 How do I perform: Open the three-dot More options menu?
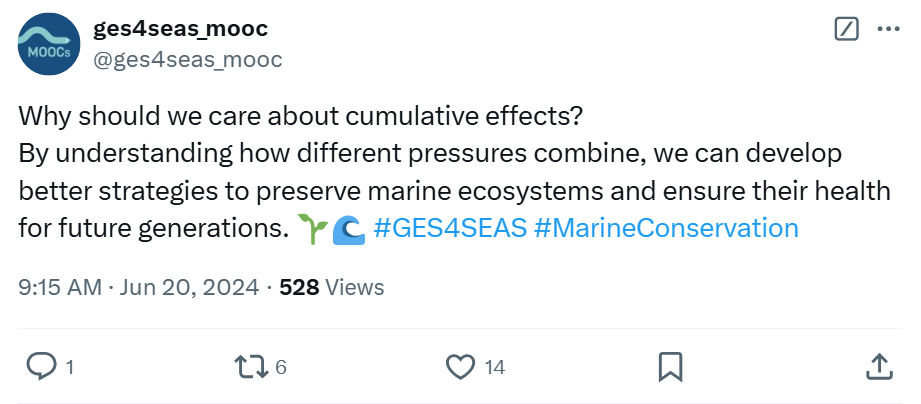point(888,30)
